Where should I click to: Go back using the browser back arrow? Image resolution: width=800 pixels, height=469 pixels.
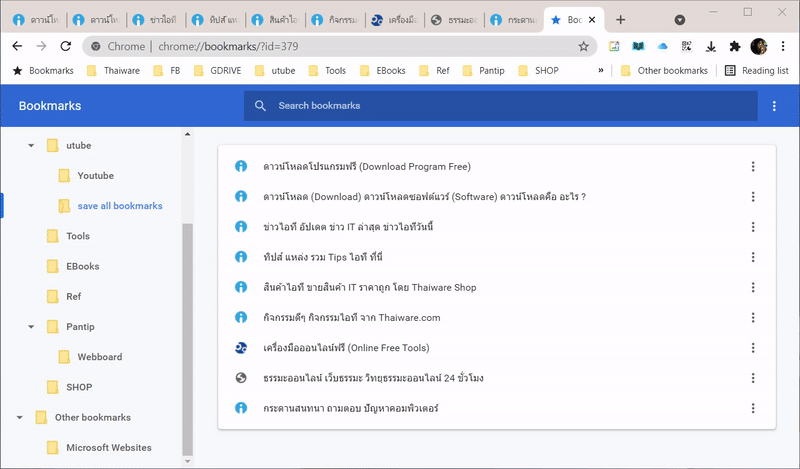(x=17, y=46)
